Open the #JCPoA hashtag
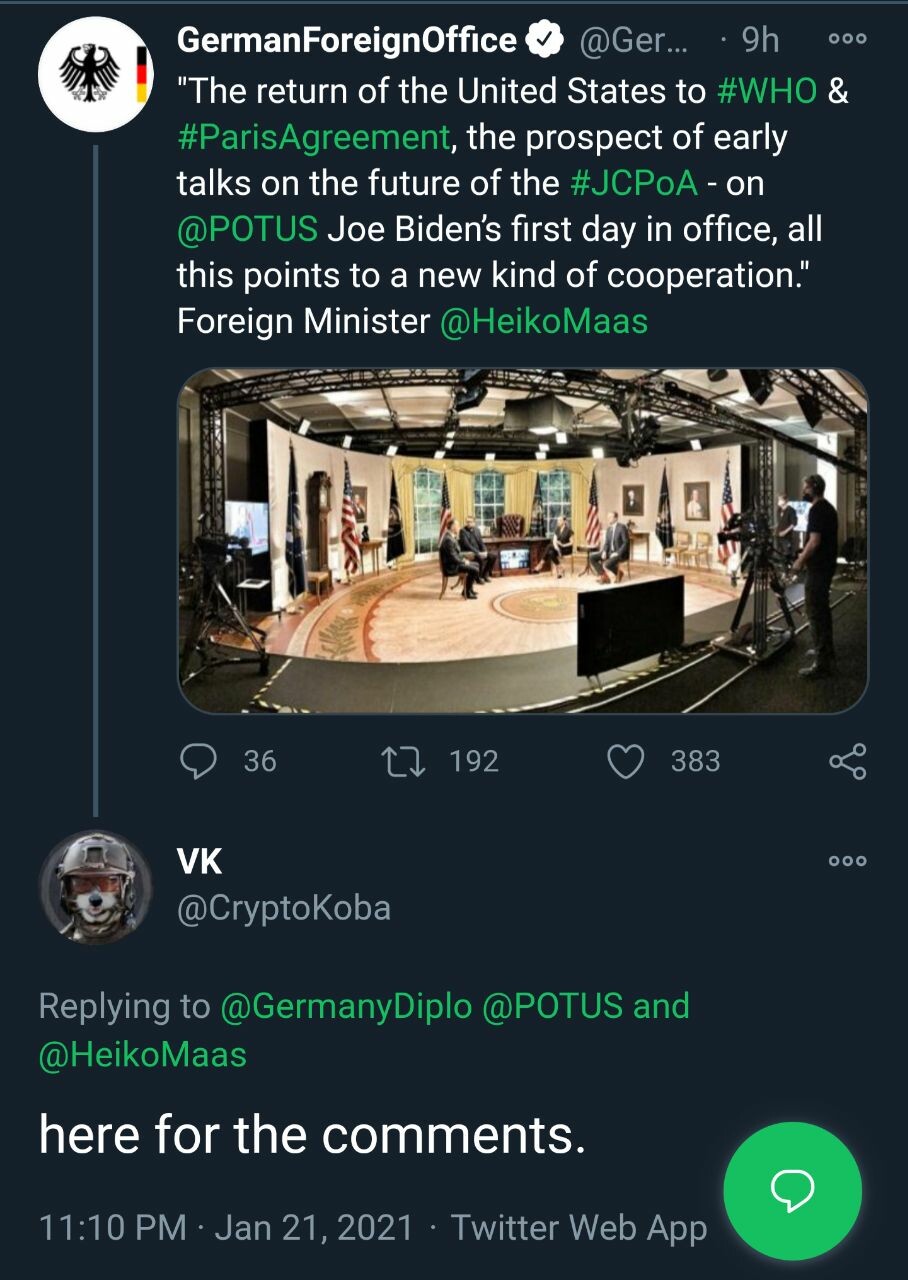Screen dimensions: 908x1280 click(x=632, y=183)
